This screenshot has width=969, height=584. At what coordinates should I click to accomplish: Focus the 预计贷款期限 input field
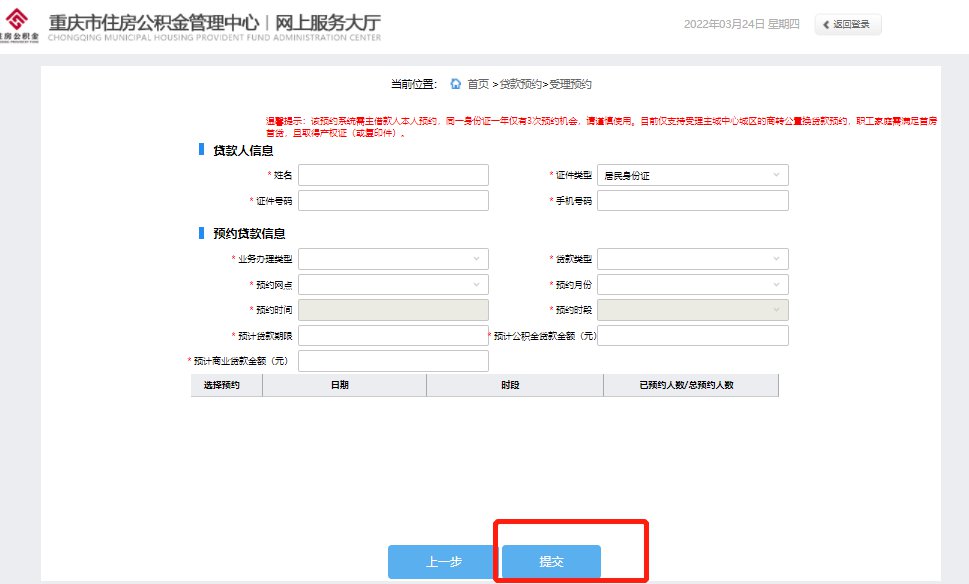(393, 336)
